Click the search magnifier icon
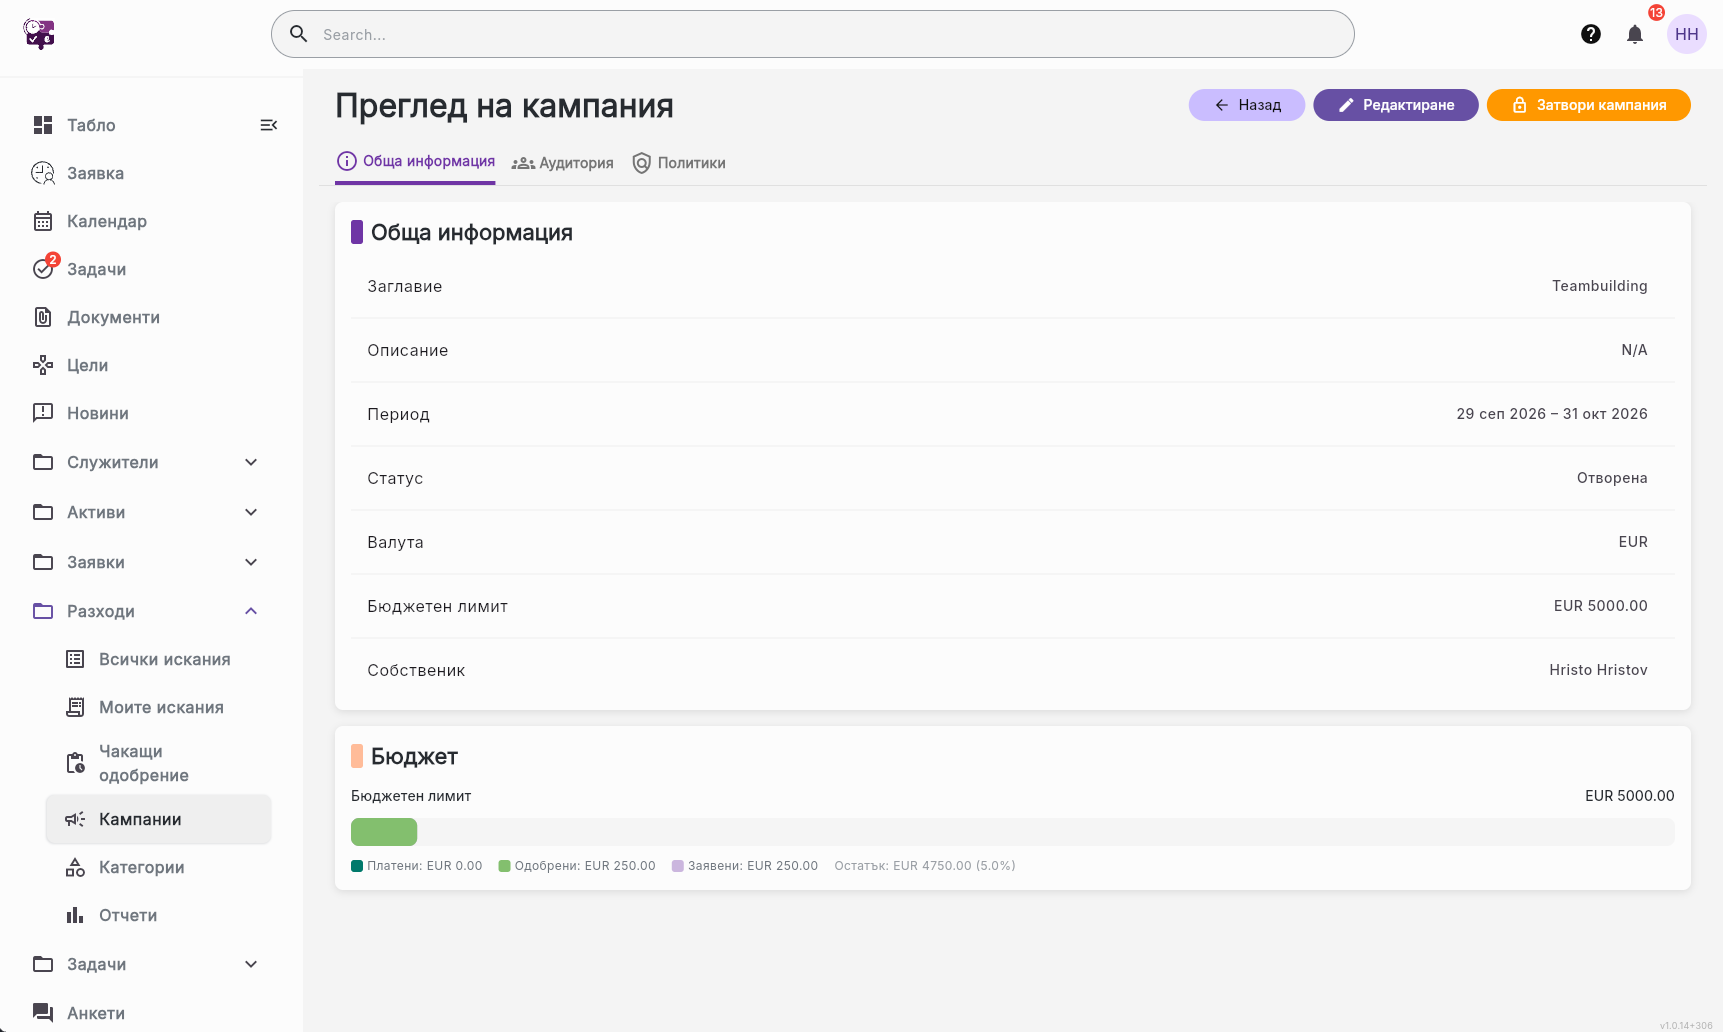Screen dimensions: 1723x1032 tap(298, 34)
